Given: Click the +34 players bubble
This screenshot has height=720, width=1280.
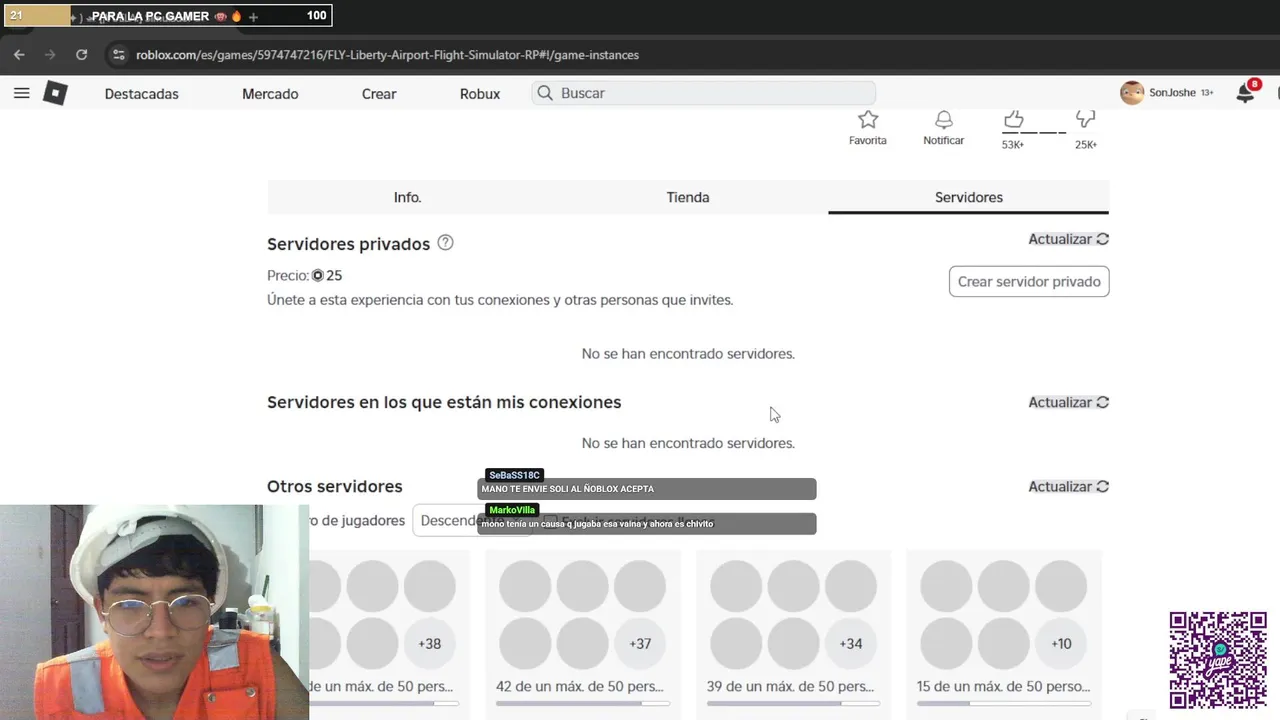Looking at the screenshot, I should tap(851, 643).
